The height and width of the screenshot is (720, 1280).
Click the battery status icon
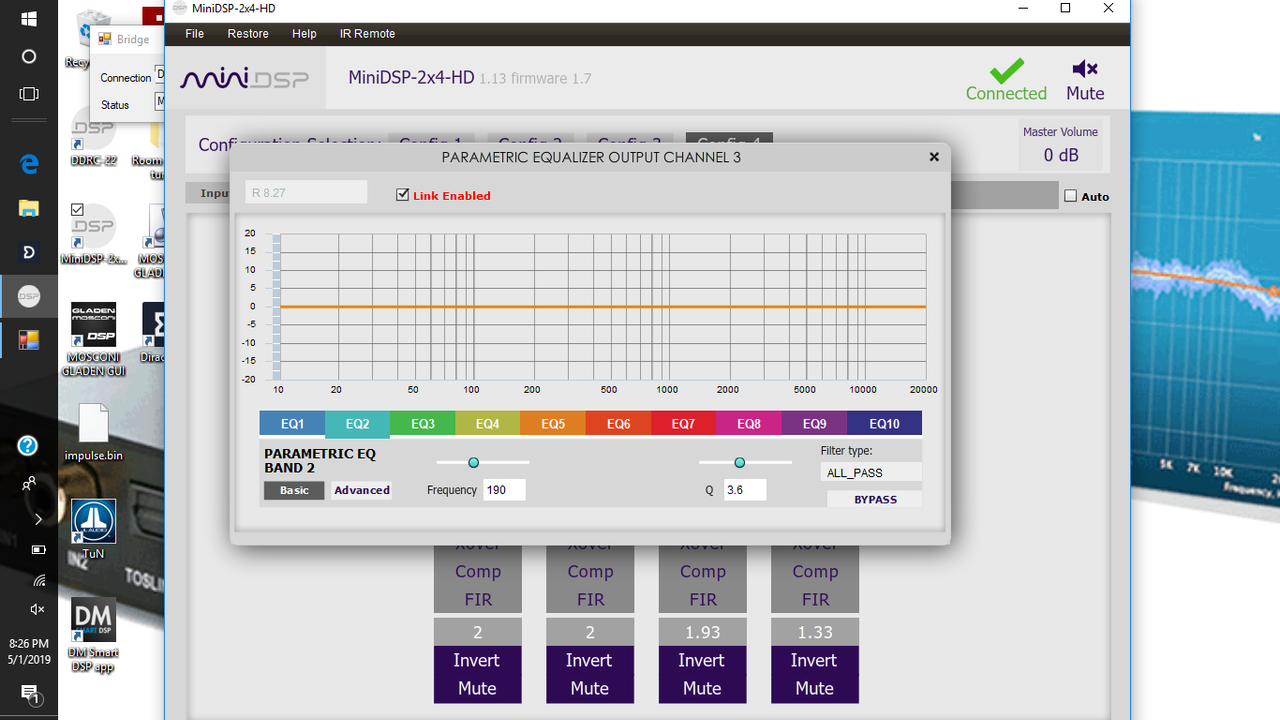pyautogui.click(x=38, y=549)
